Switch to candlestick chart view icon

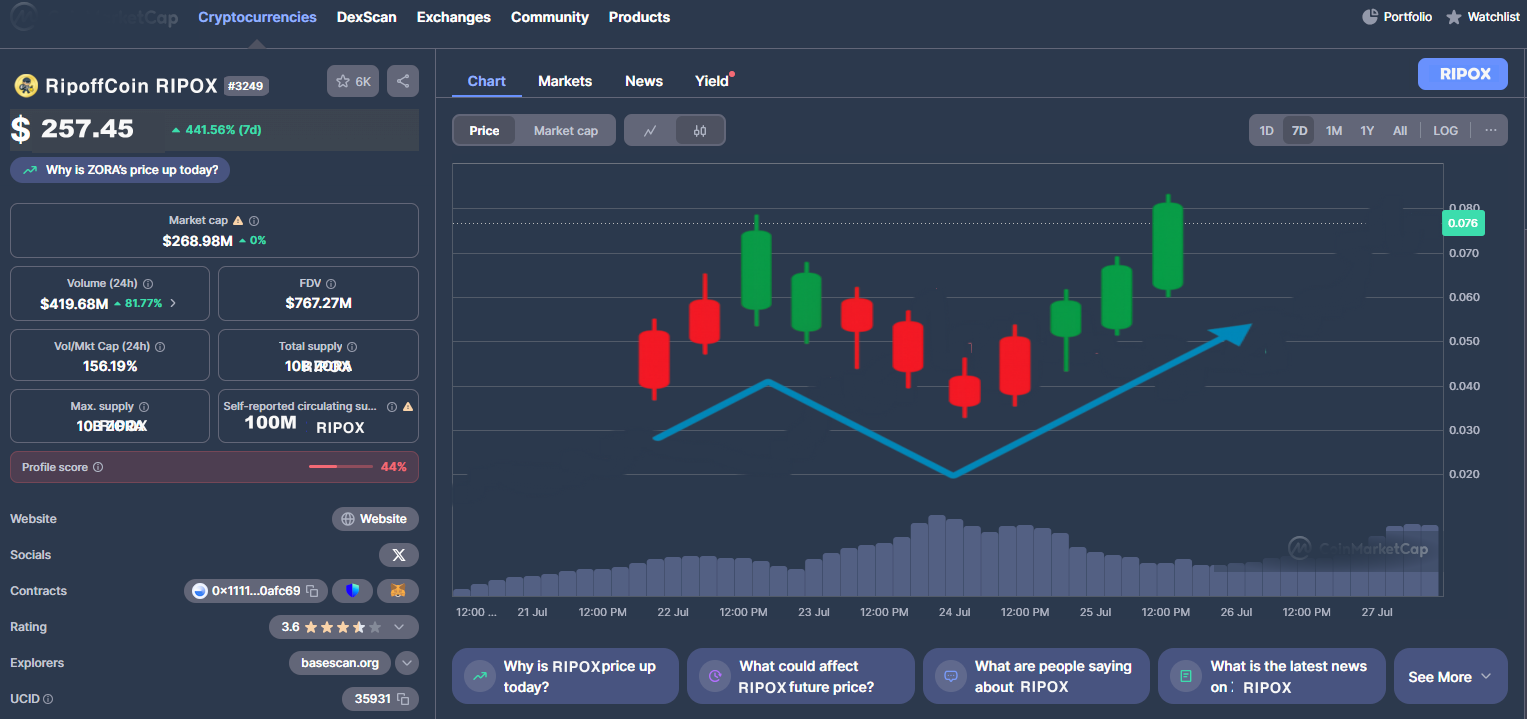pos(700,131)
